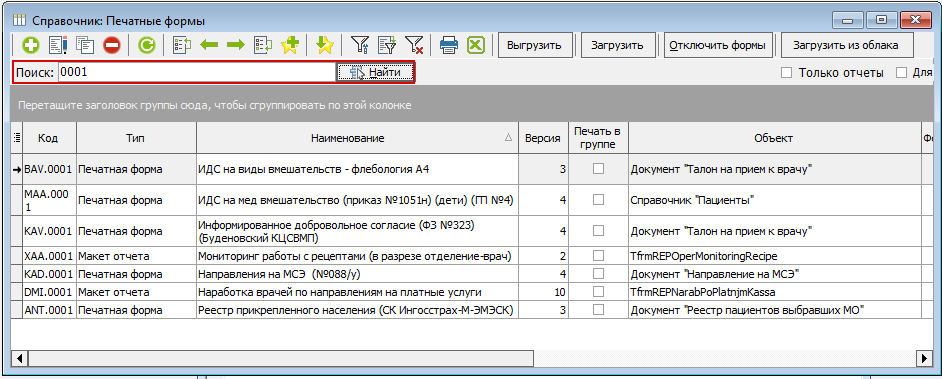Add to favorites using star with plus
This screenshot has width=942, height=379.
pos(290,45)
